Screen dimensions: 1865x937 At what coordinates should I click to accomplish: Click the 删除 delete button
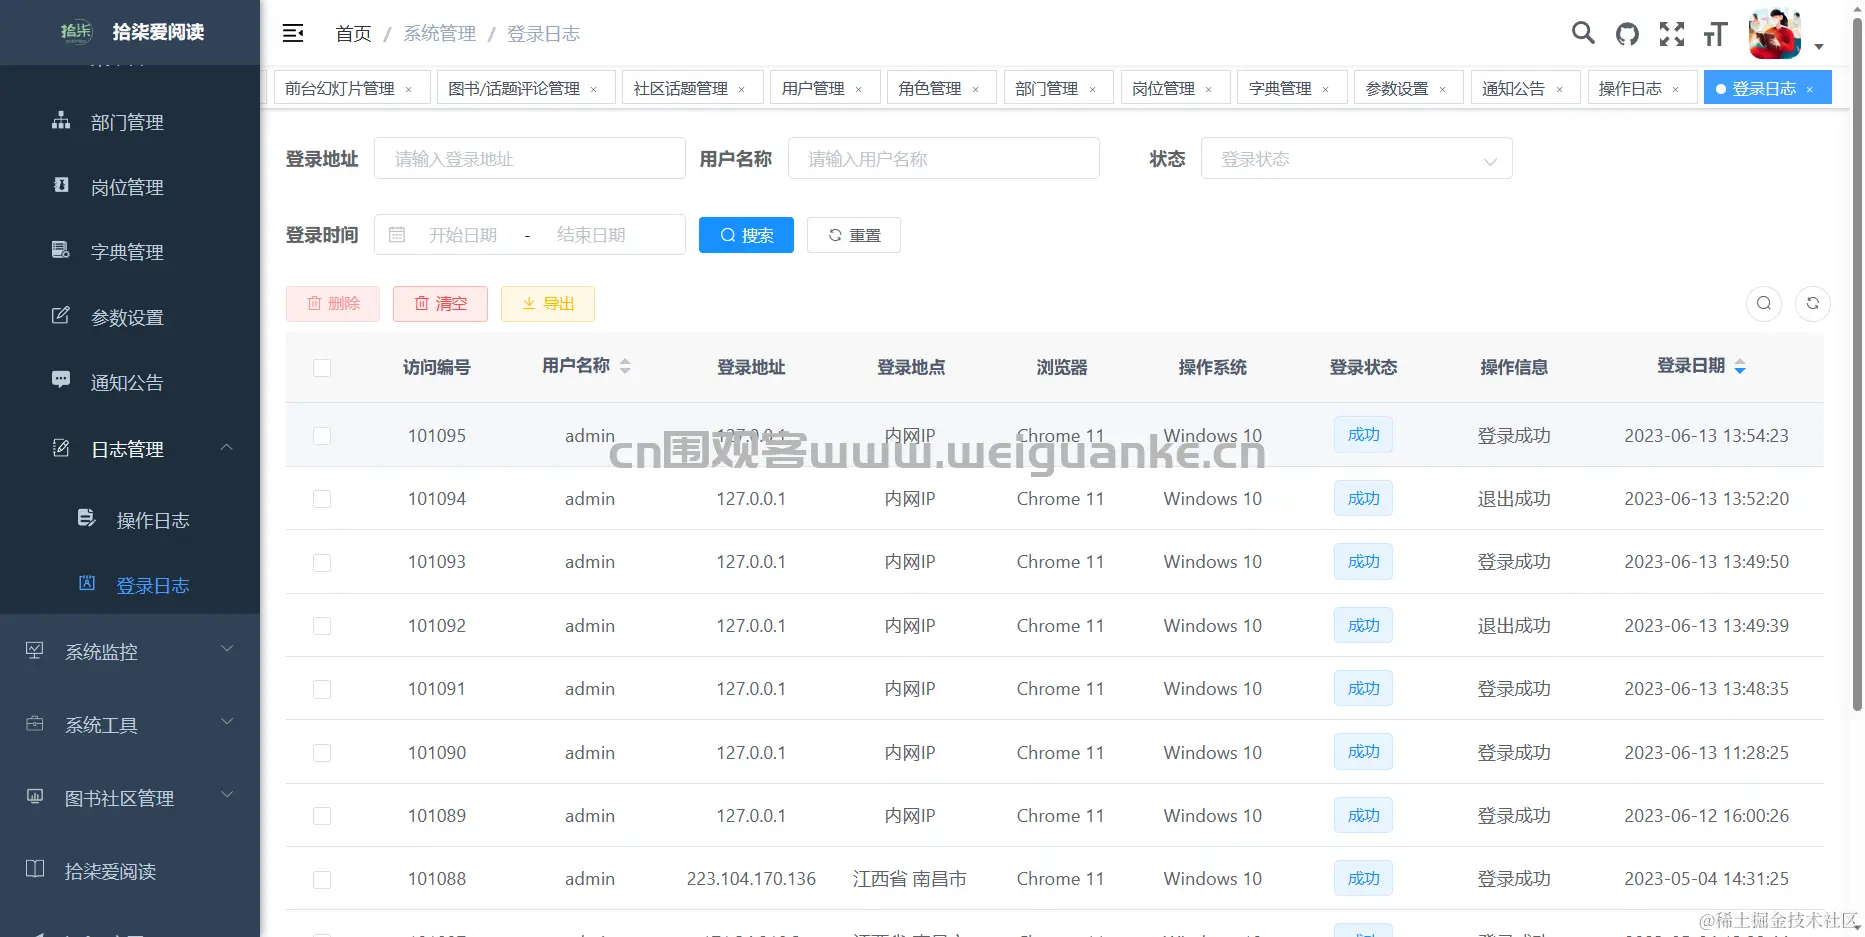click(x=333, y=304)
